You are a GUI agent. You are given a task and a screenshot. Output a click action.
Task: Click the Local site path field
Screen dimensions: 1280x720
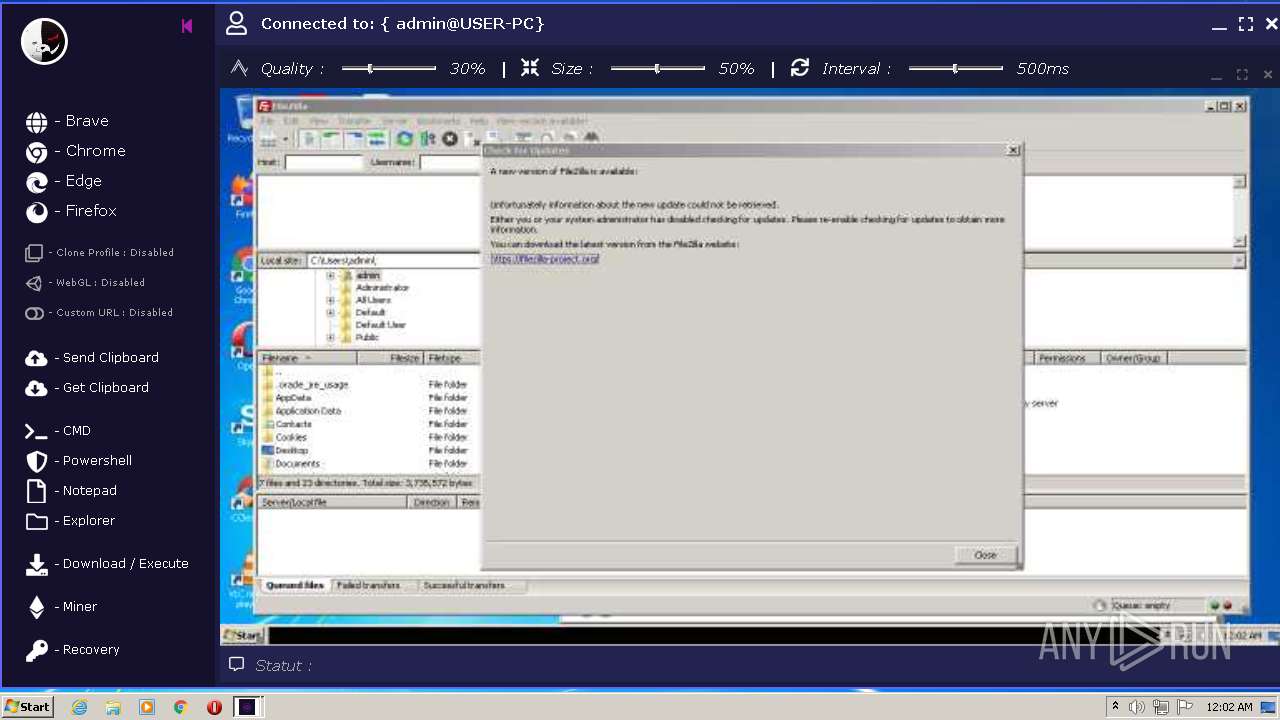tap(393, 260)
